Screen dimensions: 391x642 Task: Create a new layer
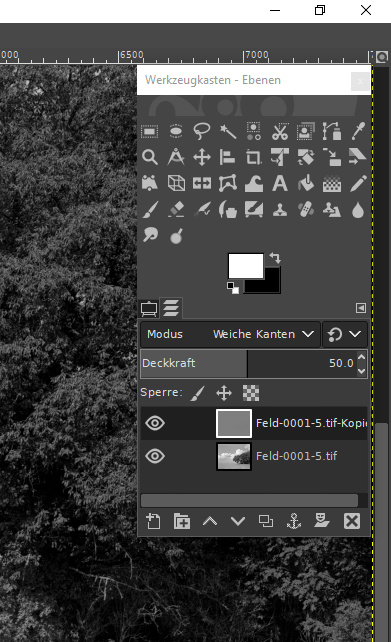click(x=153, y=521)
